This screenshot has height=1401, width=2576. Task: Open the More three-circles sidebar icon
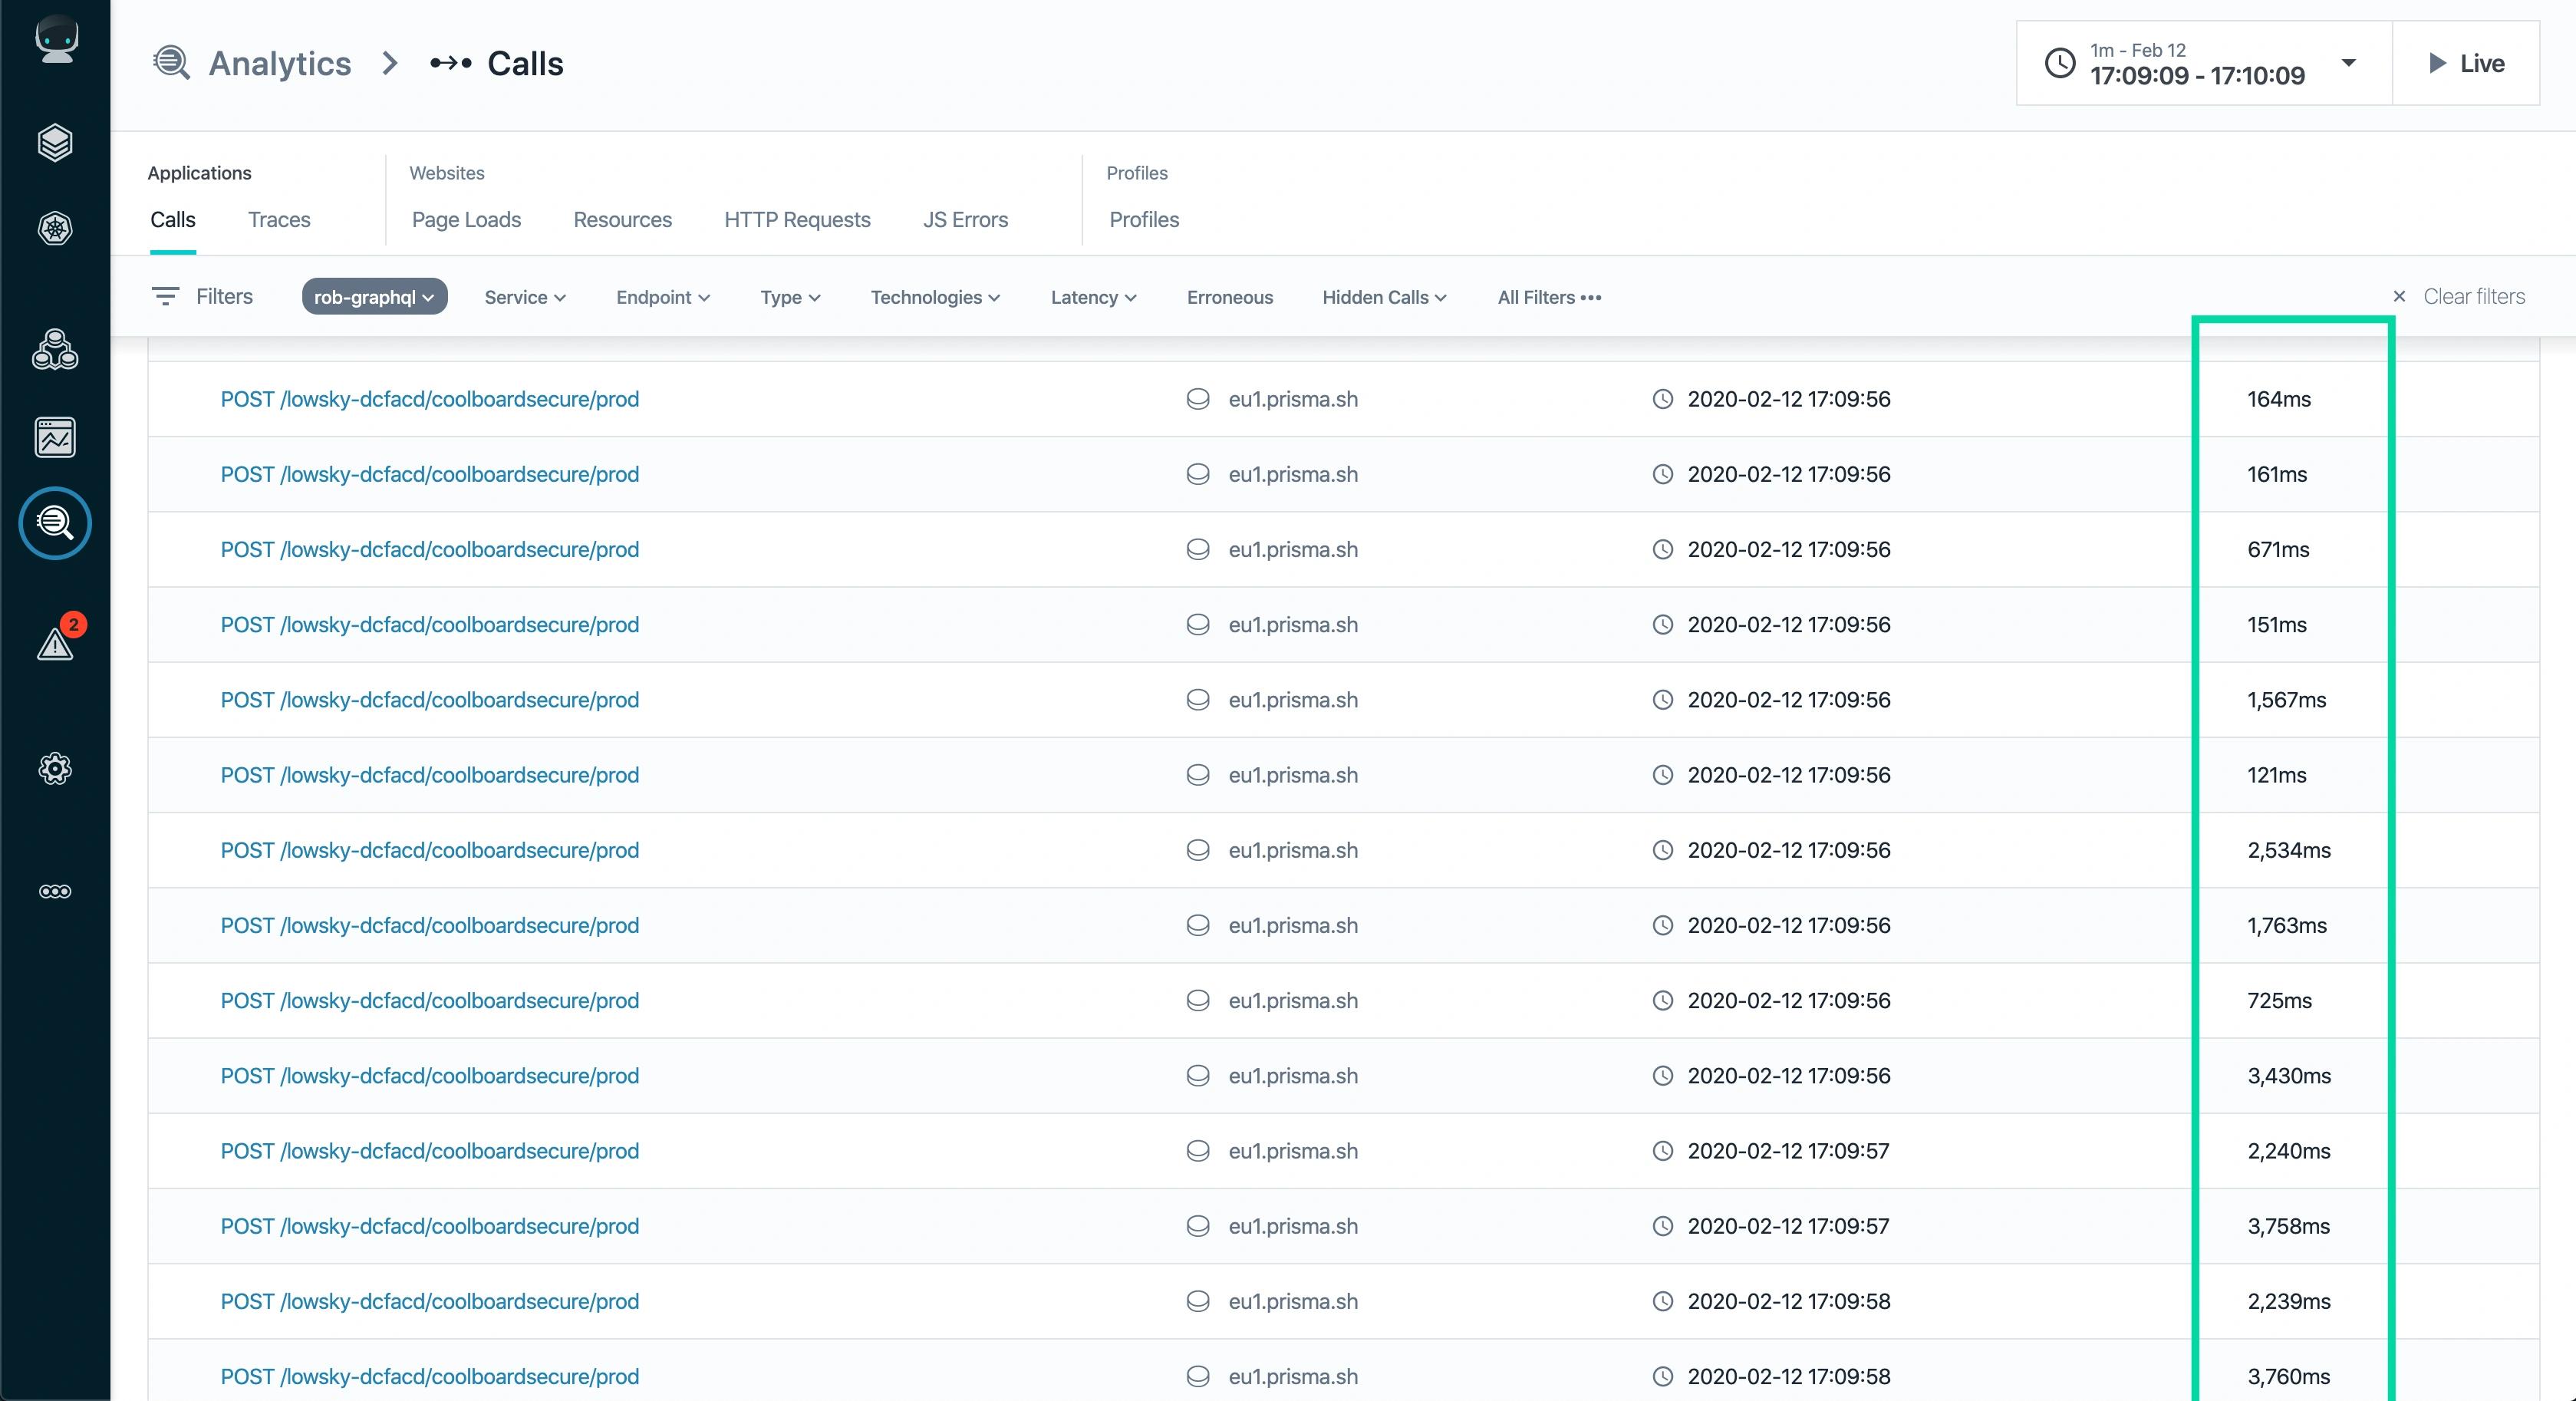[55, 891]
